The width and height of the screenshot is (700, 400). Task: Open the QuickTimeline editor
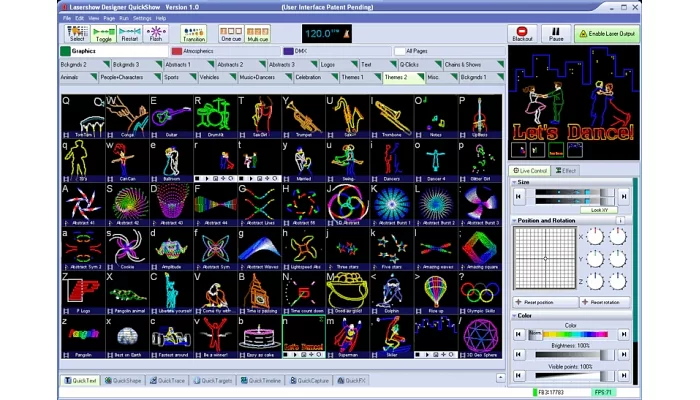(x=261, y=380)
